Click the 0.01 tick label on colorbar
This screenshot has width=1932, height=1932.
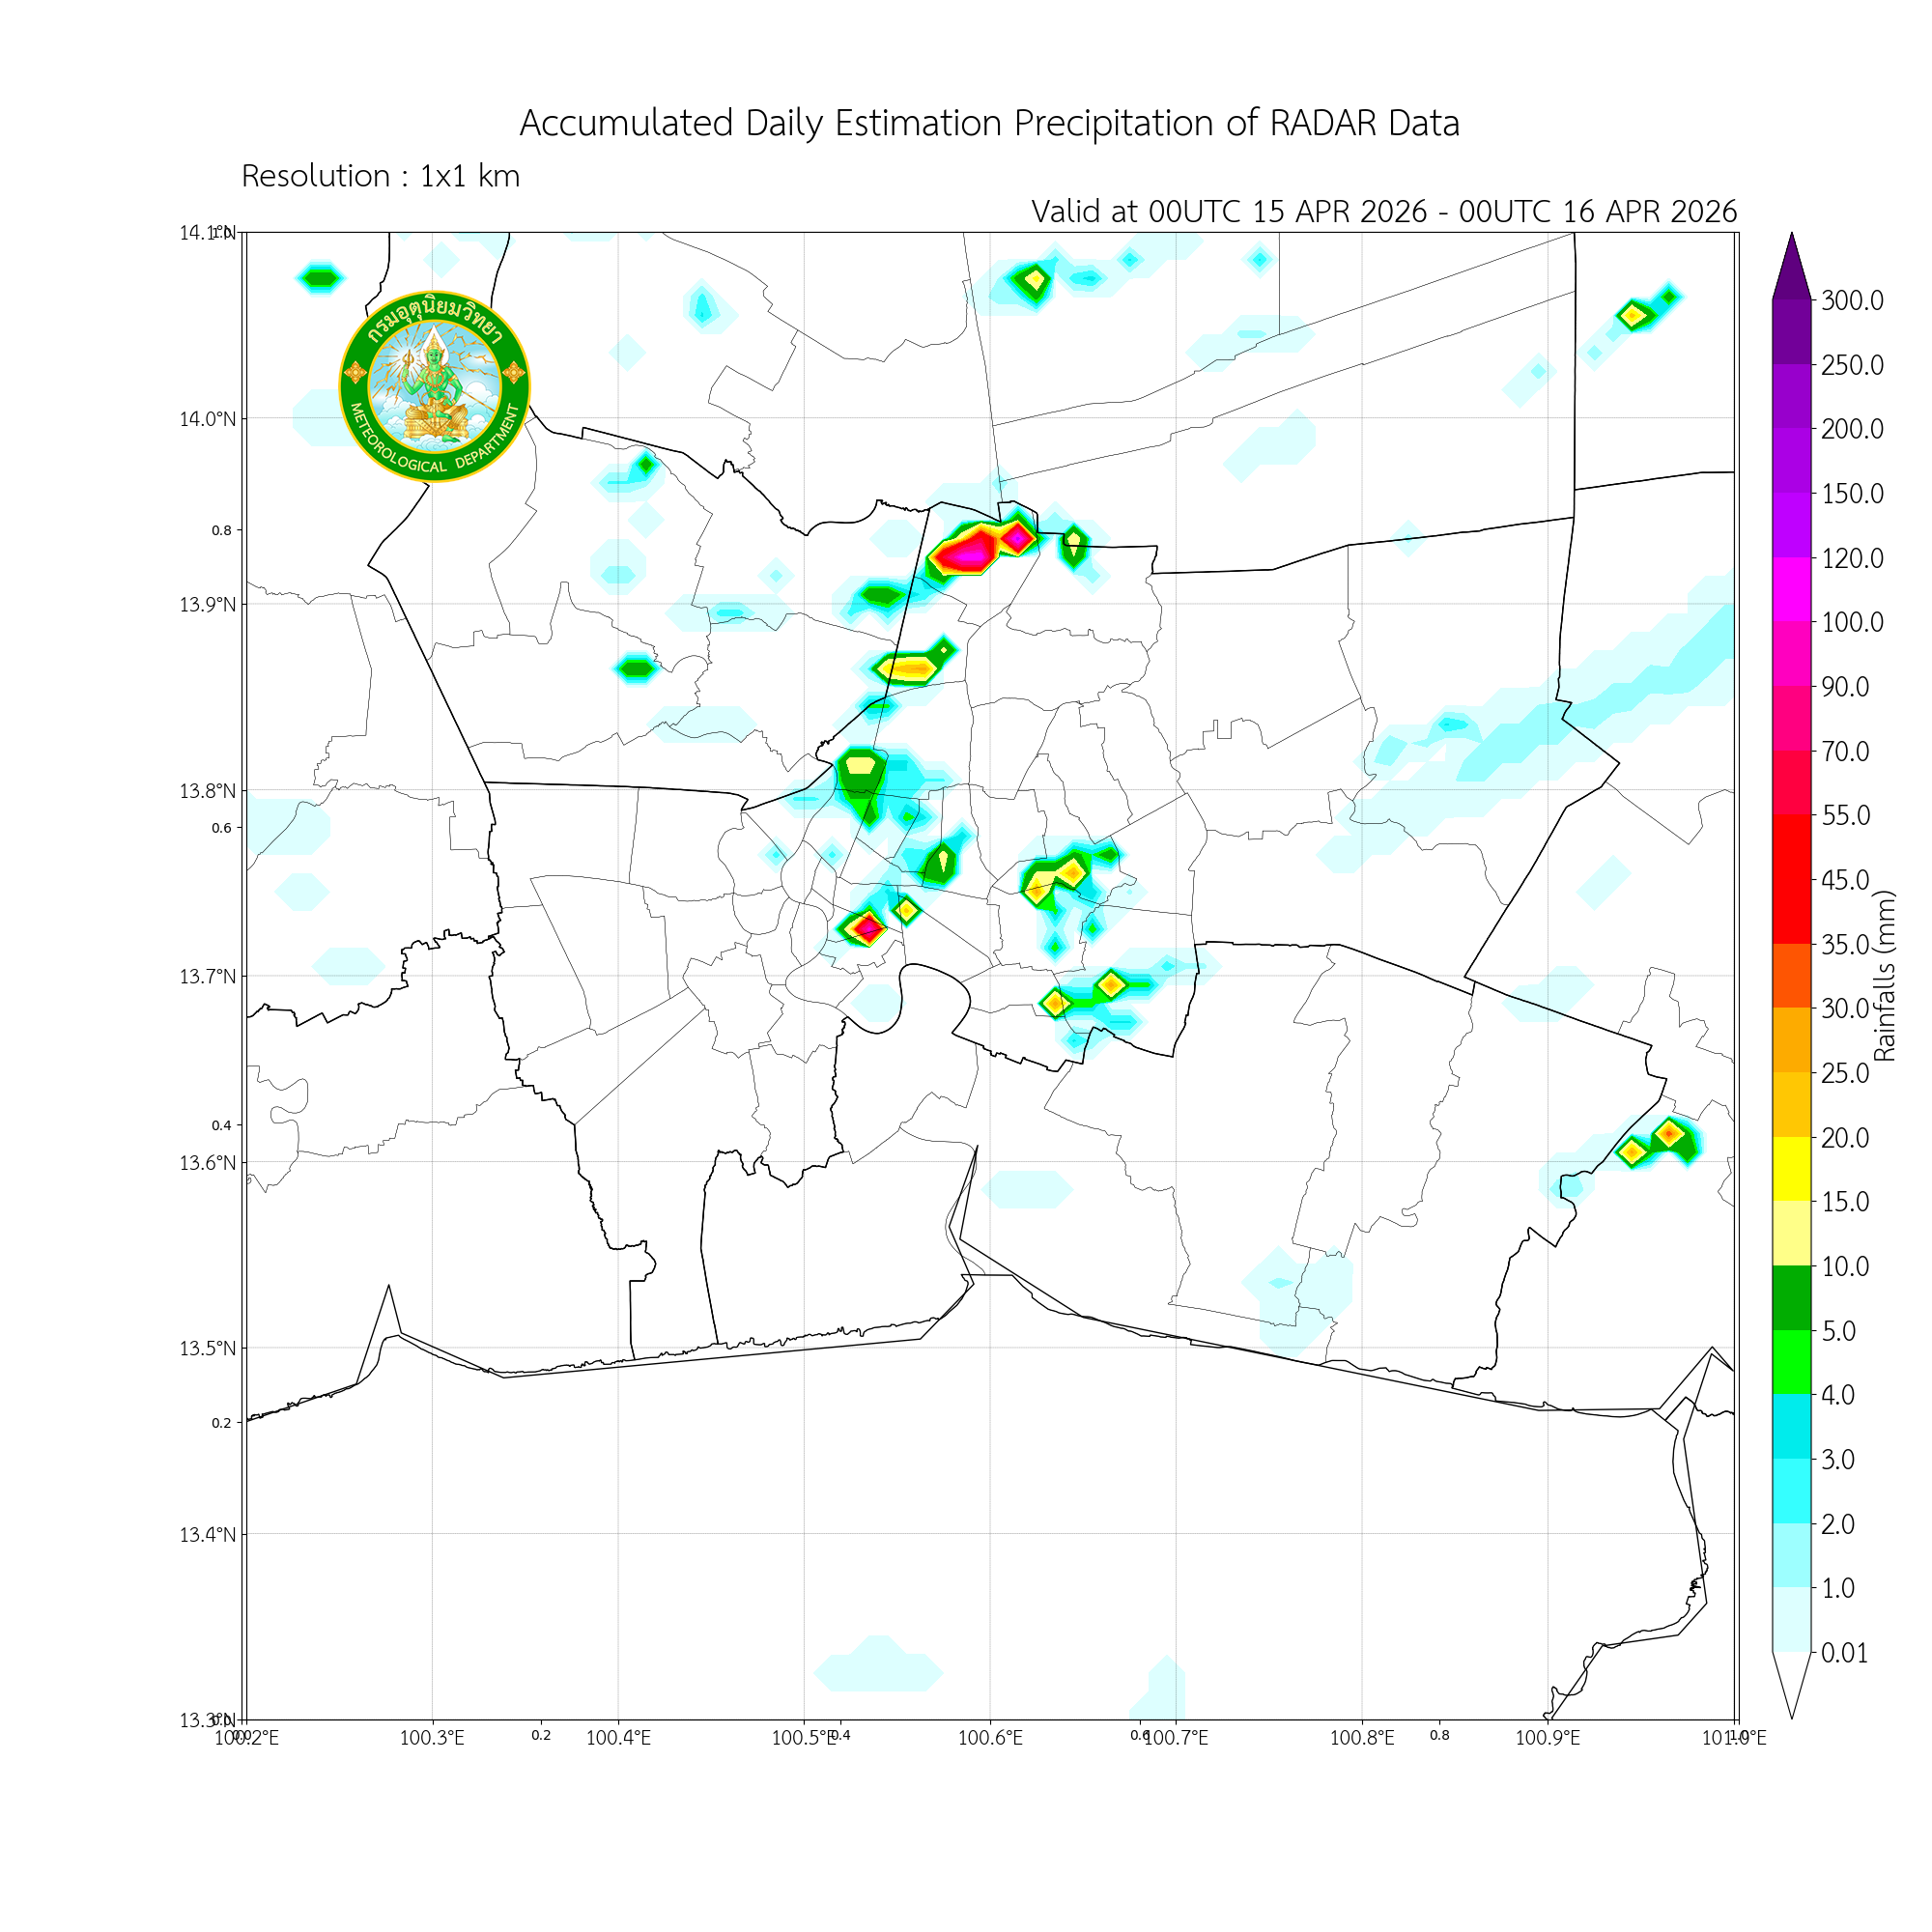click(x=1844, y=1652)
